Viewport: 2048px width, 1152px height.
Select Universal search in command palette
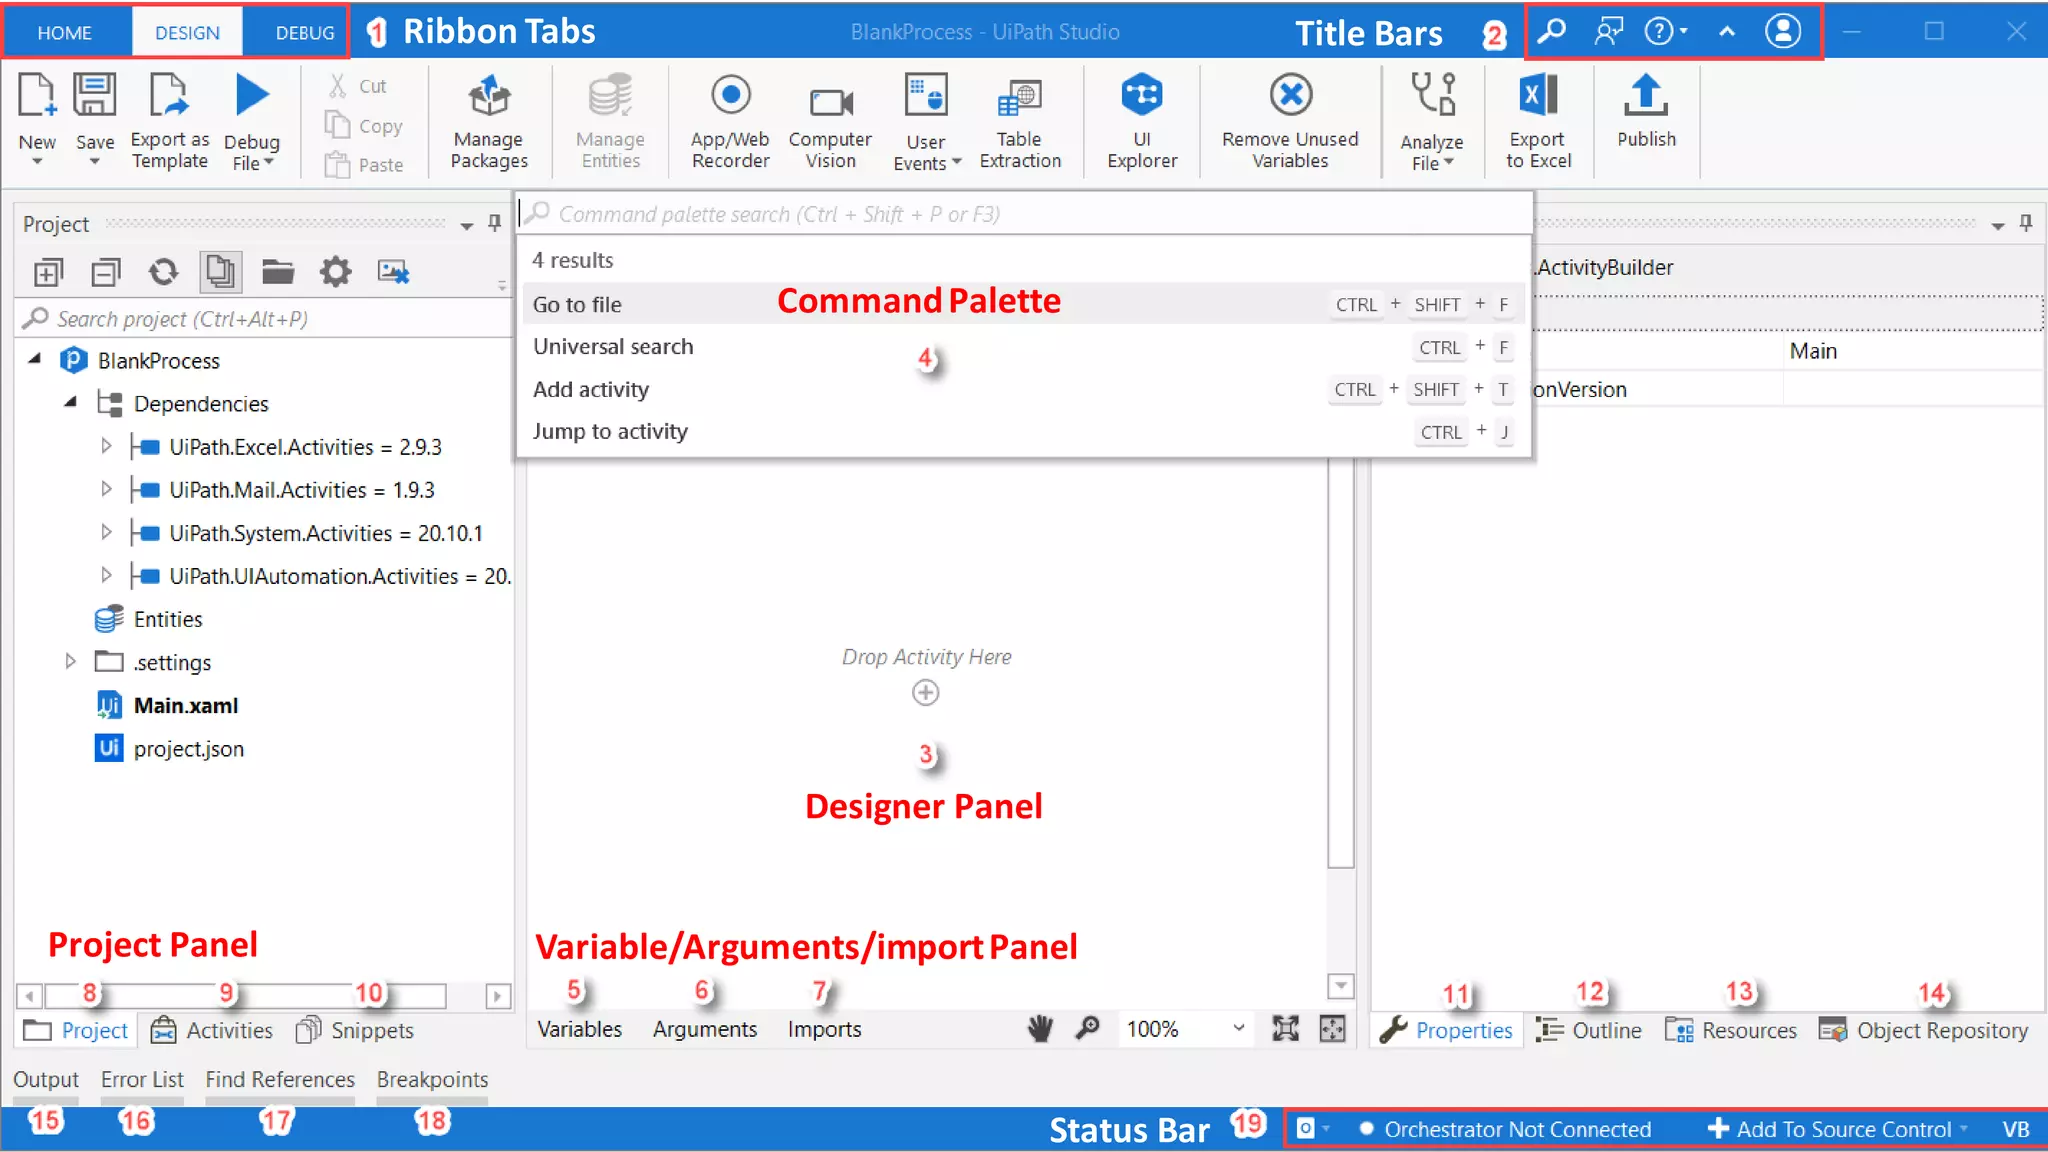pos(612,347)
